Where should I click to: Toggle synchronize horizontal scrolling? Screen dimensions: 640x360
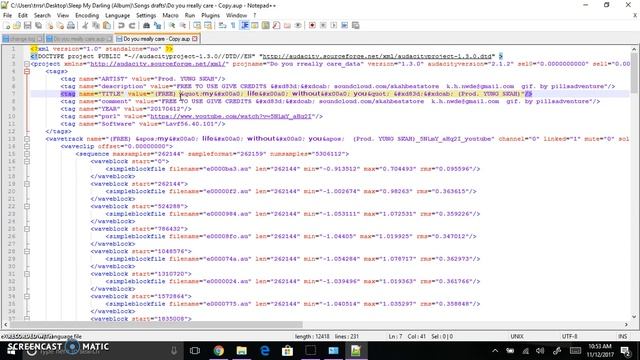pyautogui.click(x=208, y=26)
